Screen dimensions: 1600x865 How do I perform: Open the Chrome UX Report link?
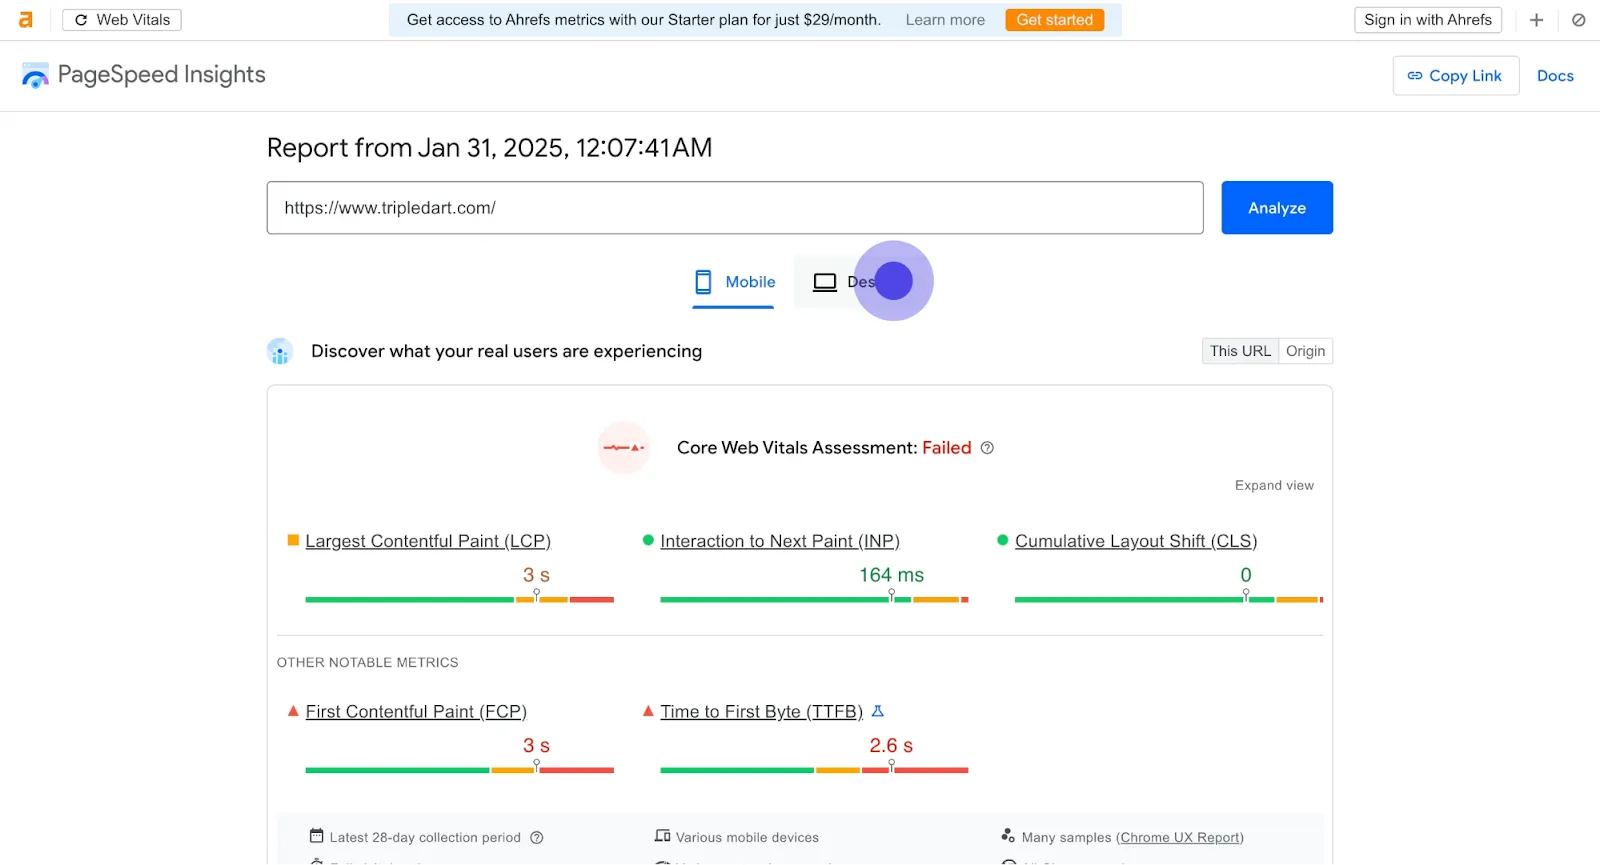1180,838
